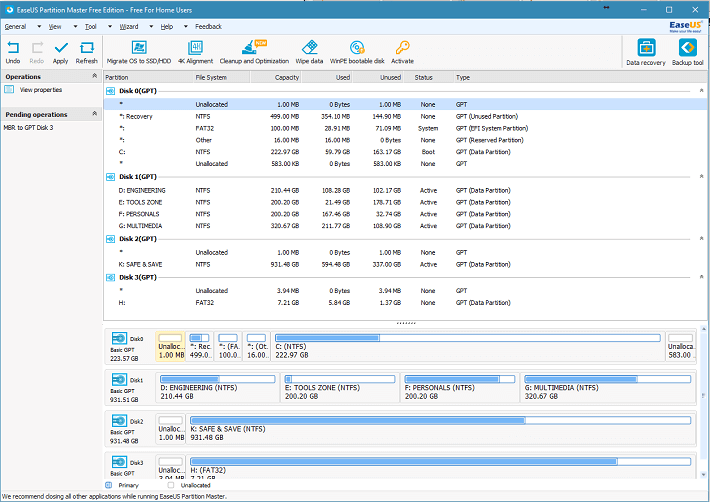Image resolution: width=710 pixels, height=502 pixels.
Task: Select the E: TOOLS ZONE row
Action: click(x=405, y=202)
